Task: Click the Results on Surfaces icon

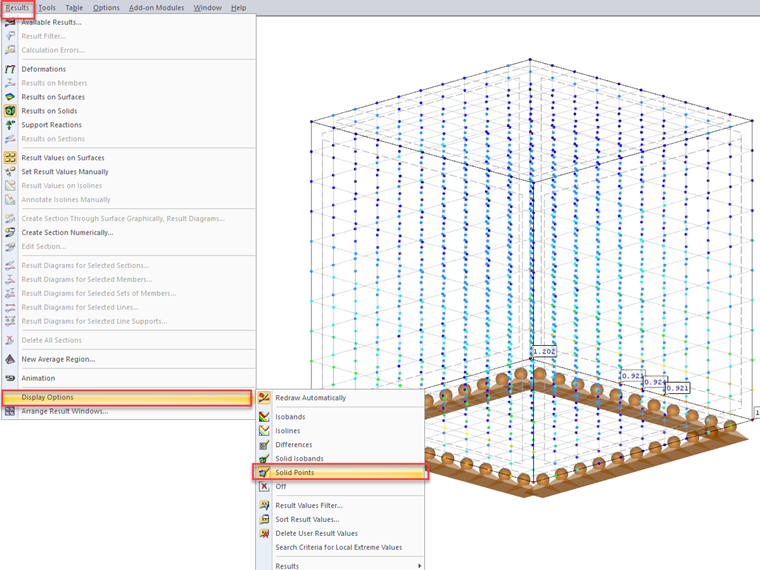Action: pyautogui.click(x=10, y=97)
